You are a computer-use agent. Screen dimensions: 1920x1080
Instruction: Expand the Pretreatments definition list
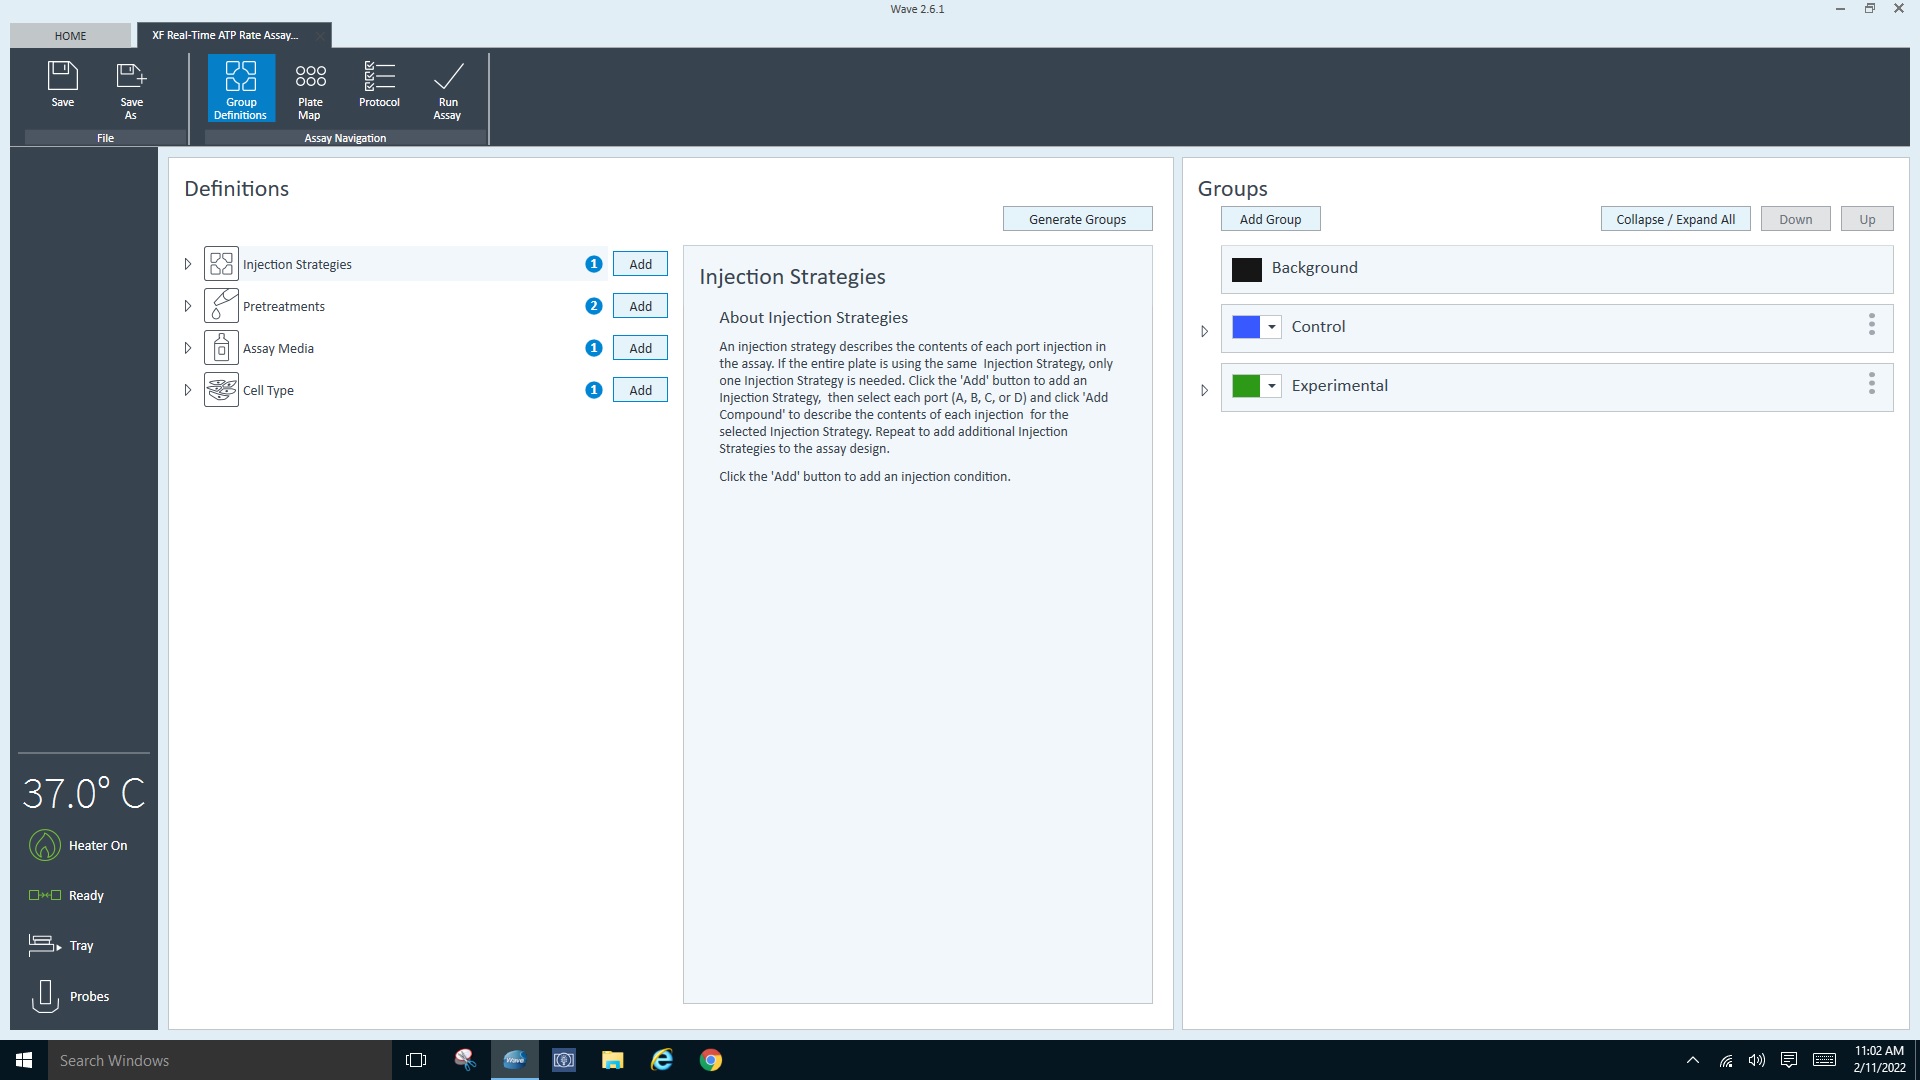pos(187,306)
